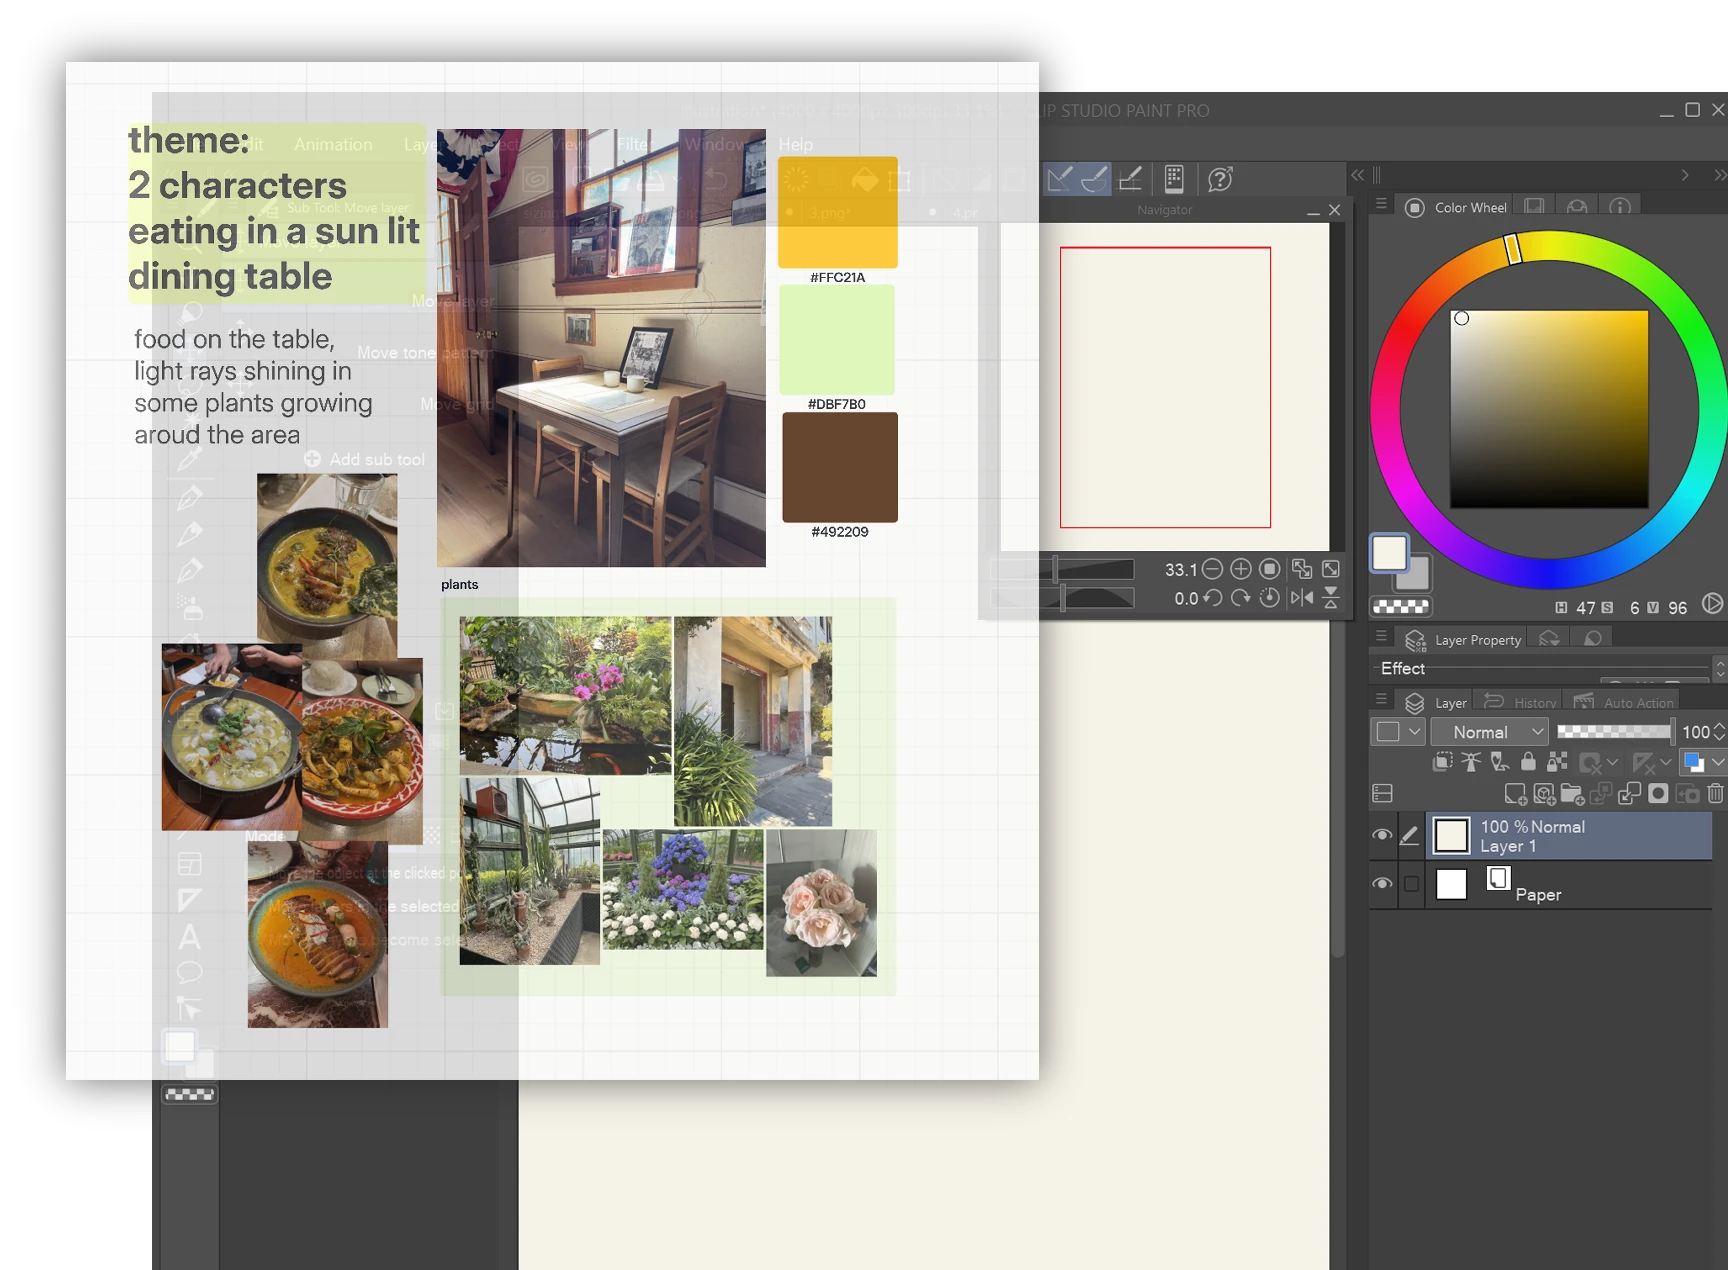Select the Color Wheel tab
Image resolution: width=1728 pixels, height=1270 pixels.
coord(1456,207)
